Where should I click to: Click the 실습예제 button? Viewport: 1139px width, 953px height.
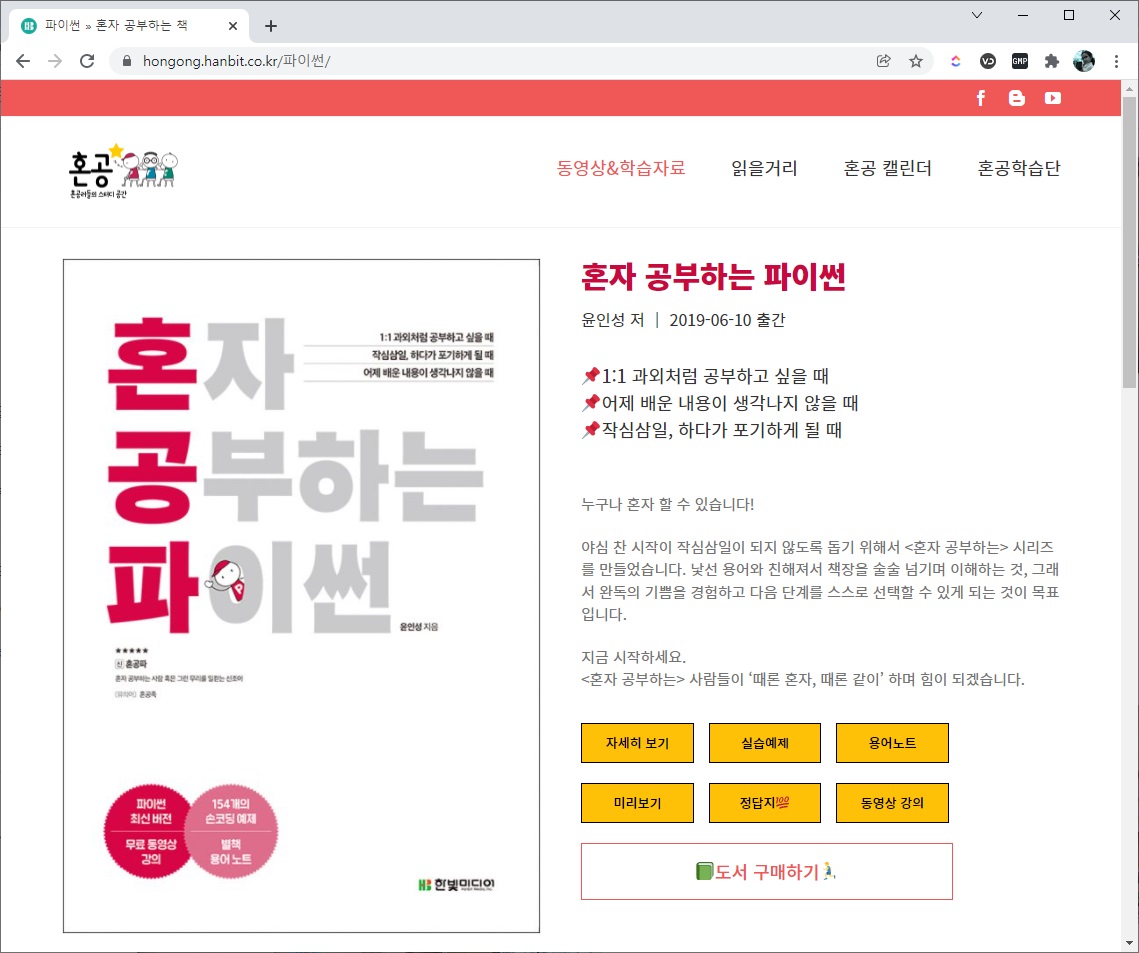pyautogui.click(x=765, y=743)
